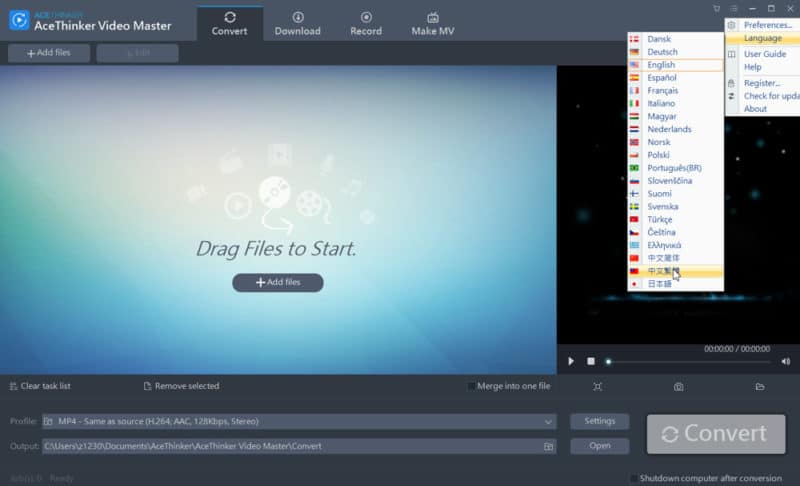Click Remove selected
800x486 pixels.
(182, 386)
